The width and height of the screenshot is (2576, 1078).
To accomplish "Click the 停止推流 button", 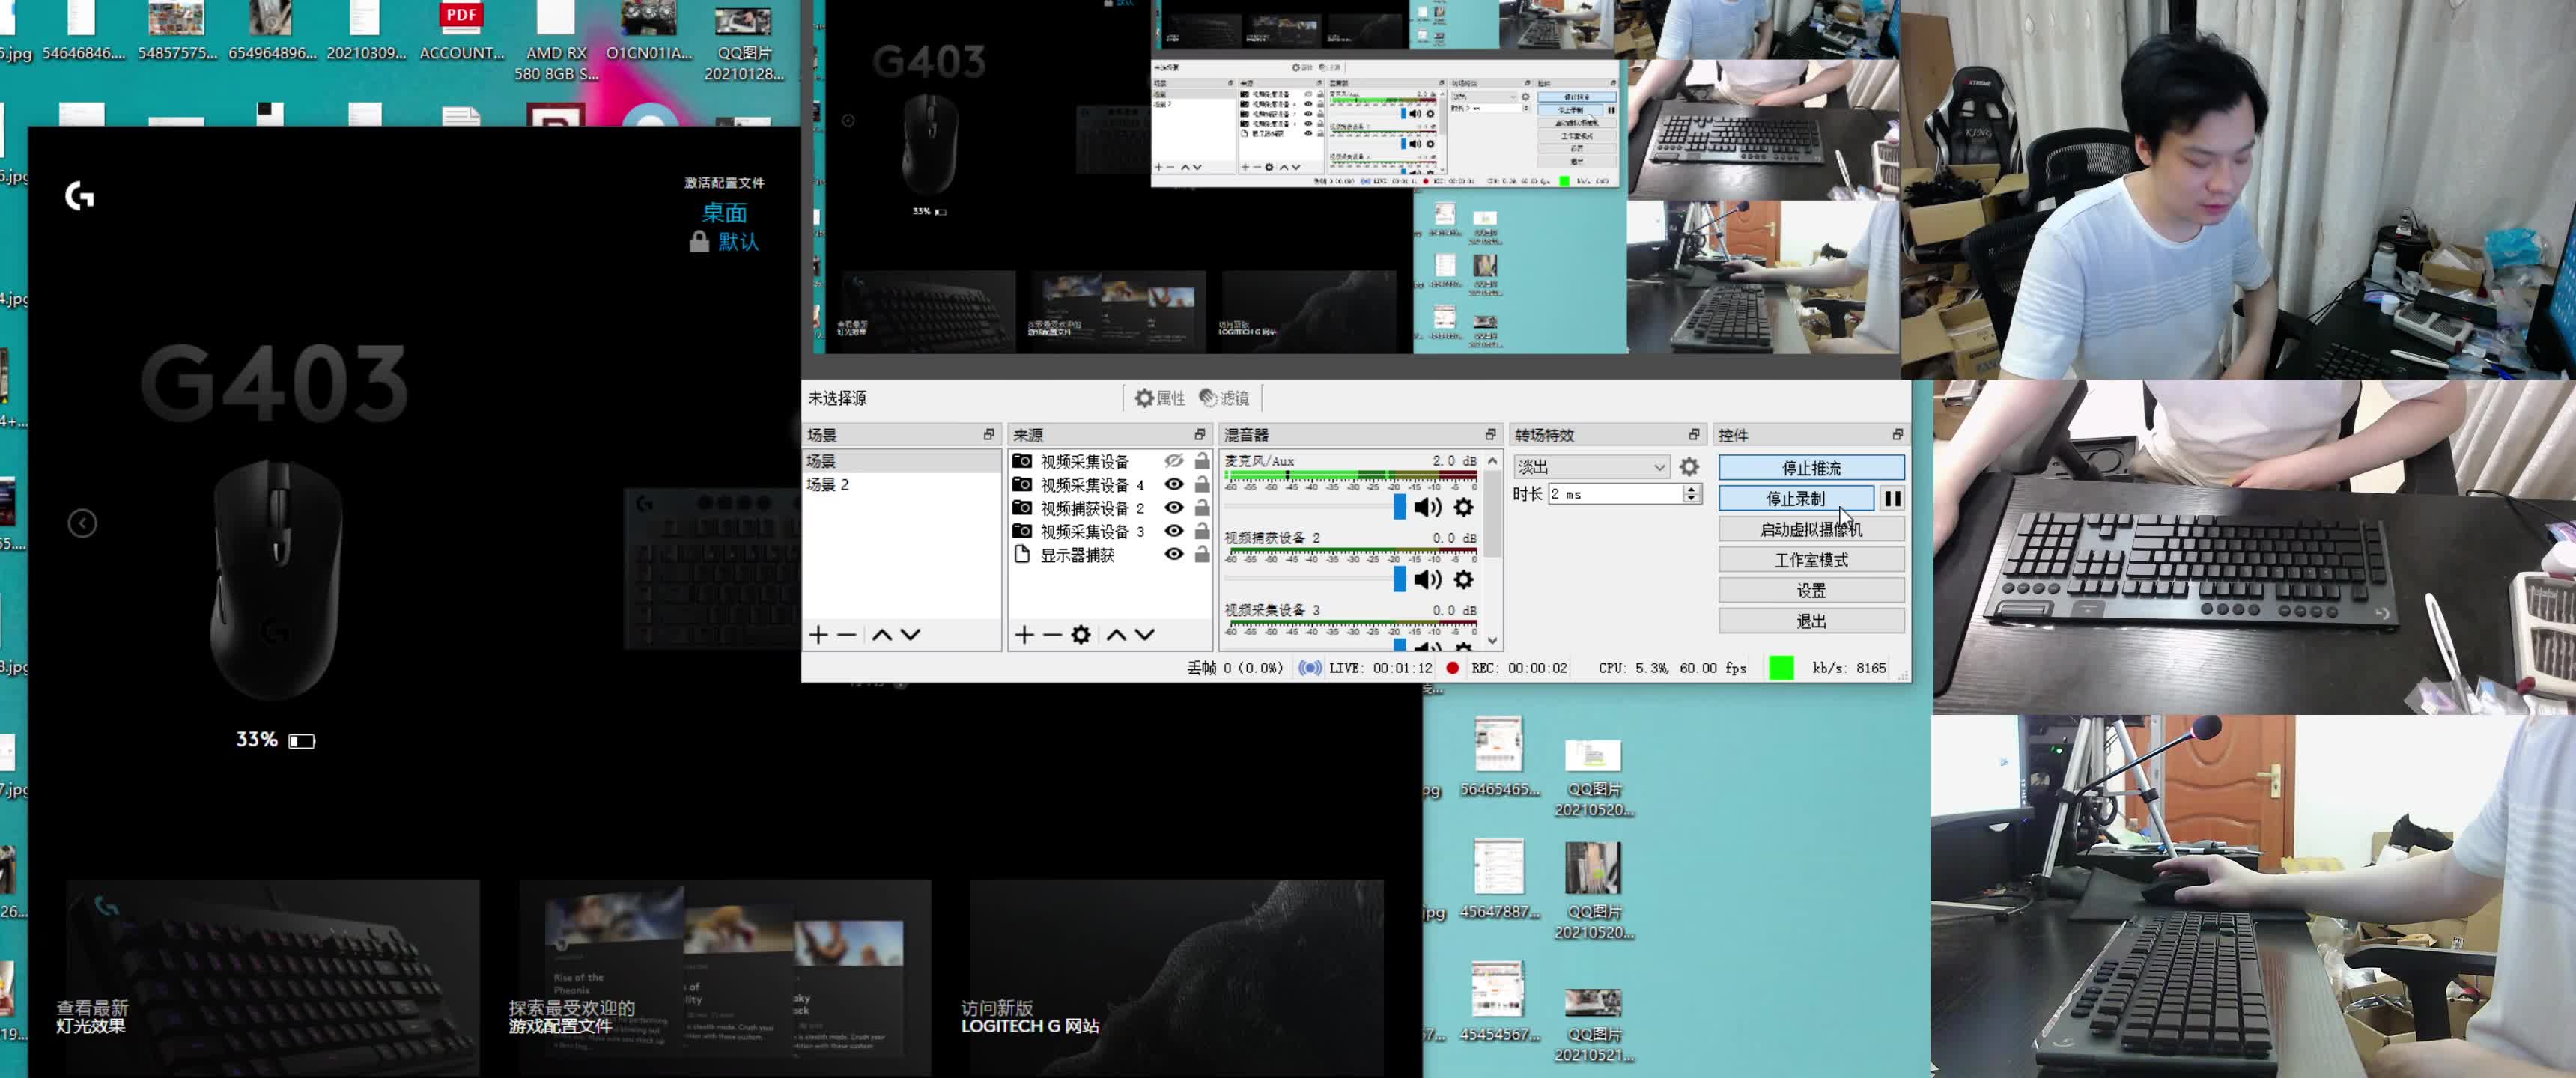I will coord(1810,468).
